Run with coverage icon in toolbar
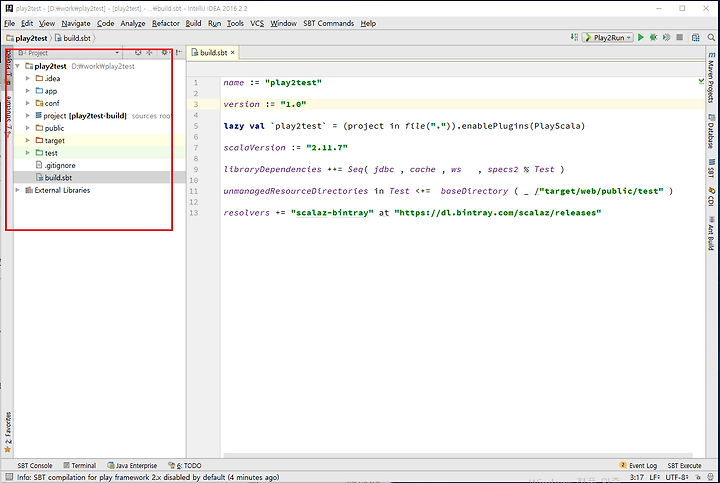Image resolution: width=720 pixels, height=483 pixels. 666,38
